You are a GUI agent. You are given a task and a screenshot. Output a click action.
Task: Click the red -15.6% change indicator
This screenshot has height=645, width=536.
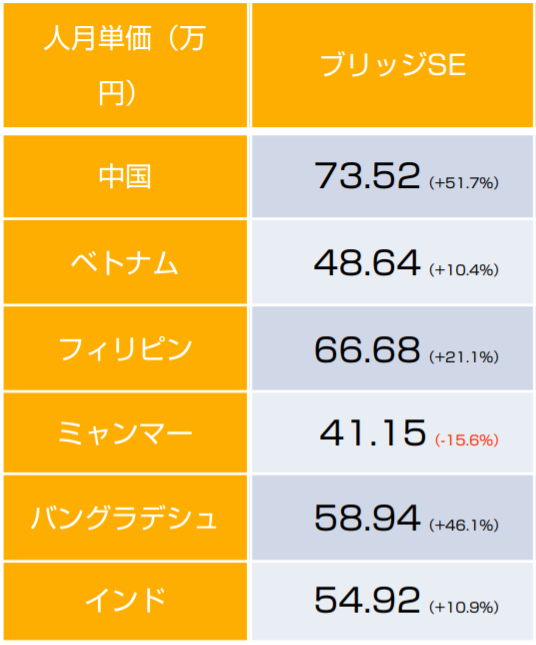pos(467,440)
